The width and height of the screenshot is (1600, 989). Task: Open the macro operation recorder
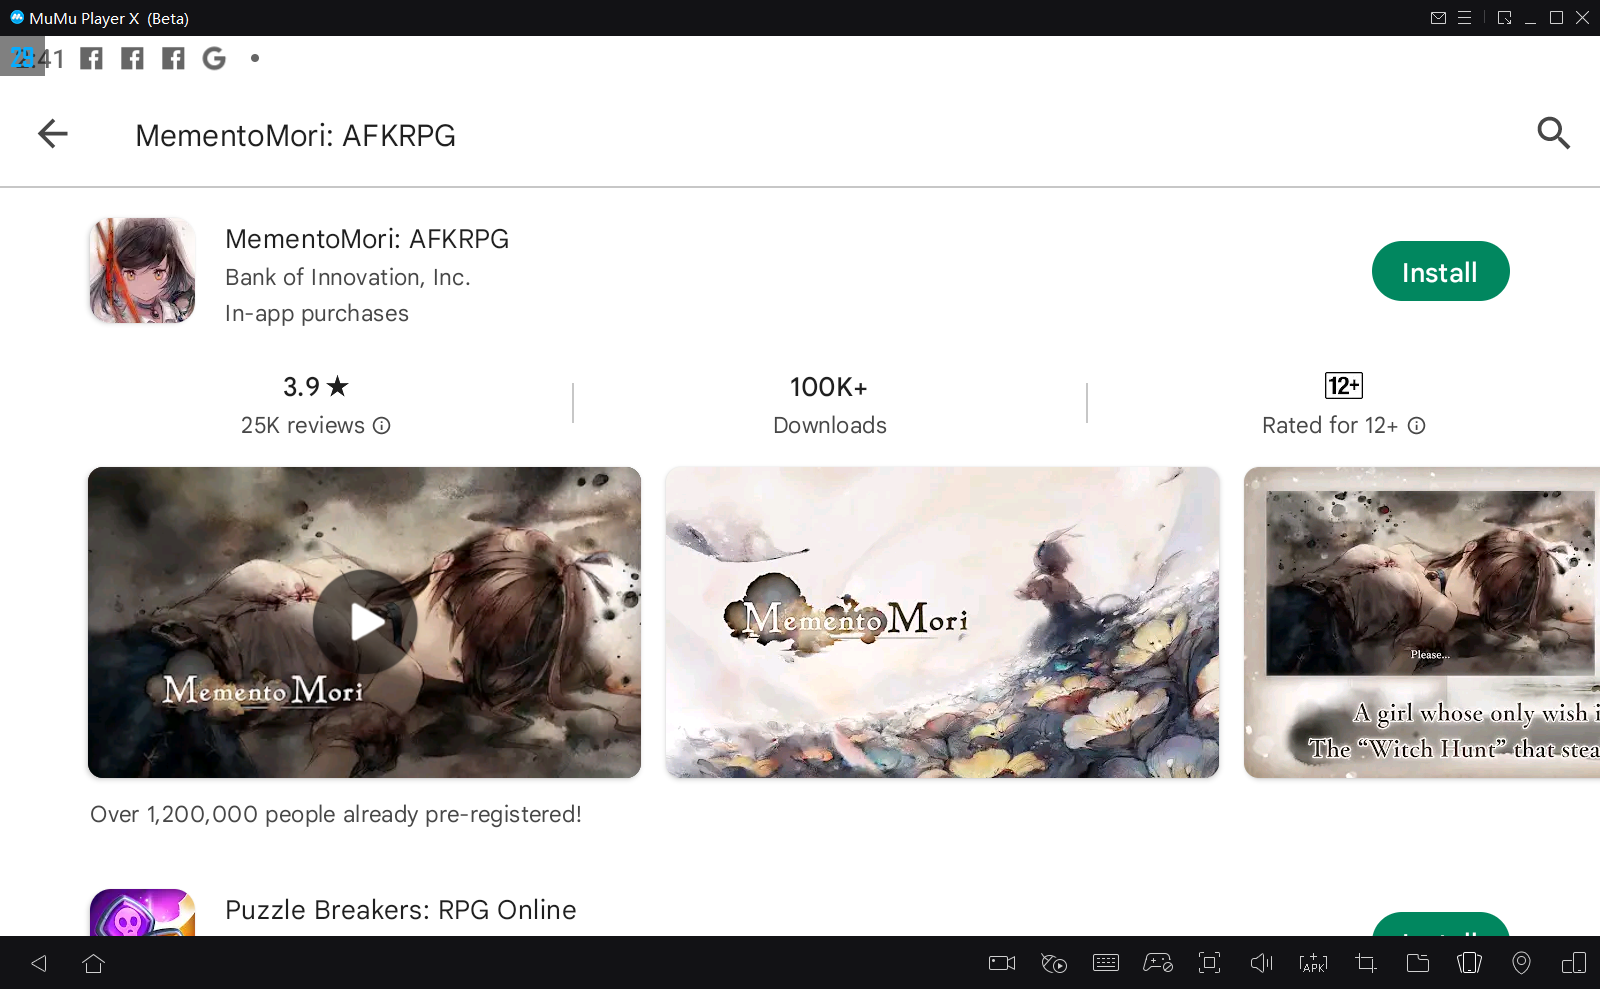(x=1054, y=963)
